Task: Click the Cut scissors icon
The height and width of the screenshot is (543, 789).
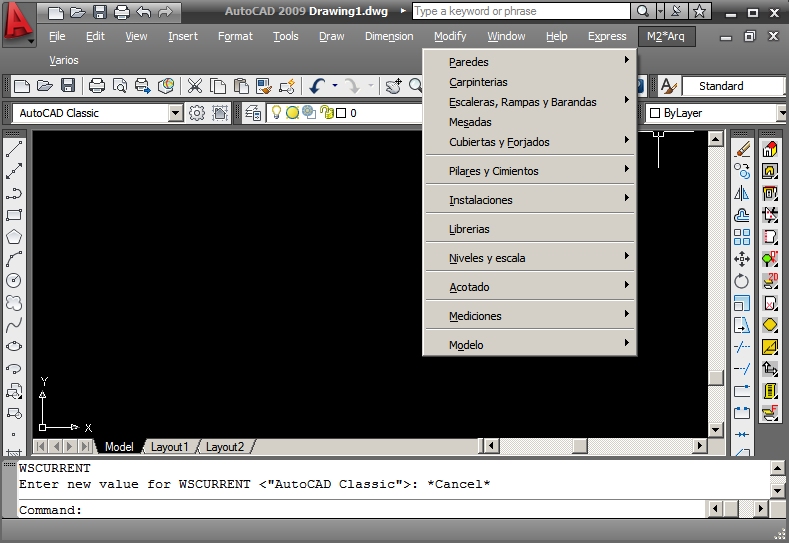Action: [x=194, y=86]
